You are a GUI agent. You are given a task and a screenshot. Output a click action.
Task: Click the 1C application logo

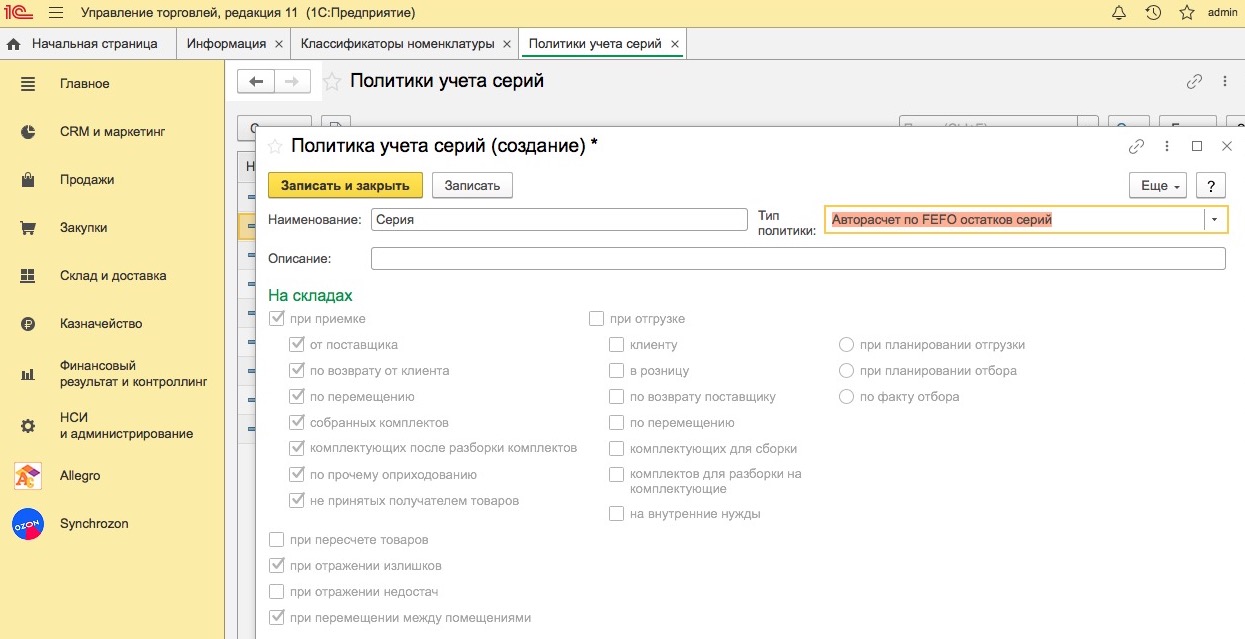(20, 13)
